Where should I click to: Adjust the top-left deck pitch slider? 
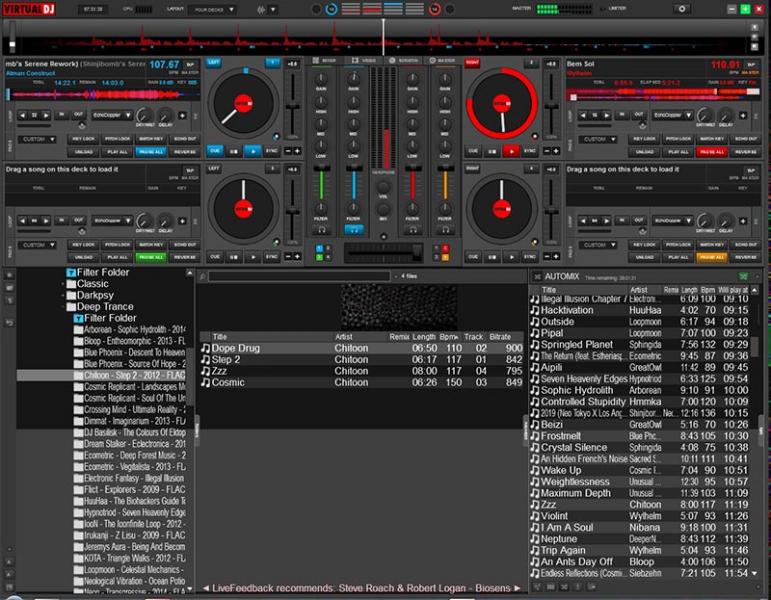coord(293,106)
